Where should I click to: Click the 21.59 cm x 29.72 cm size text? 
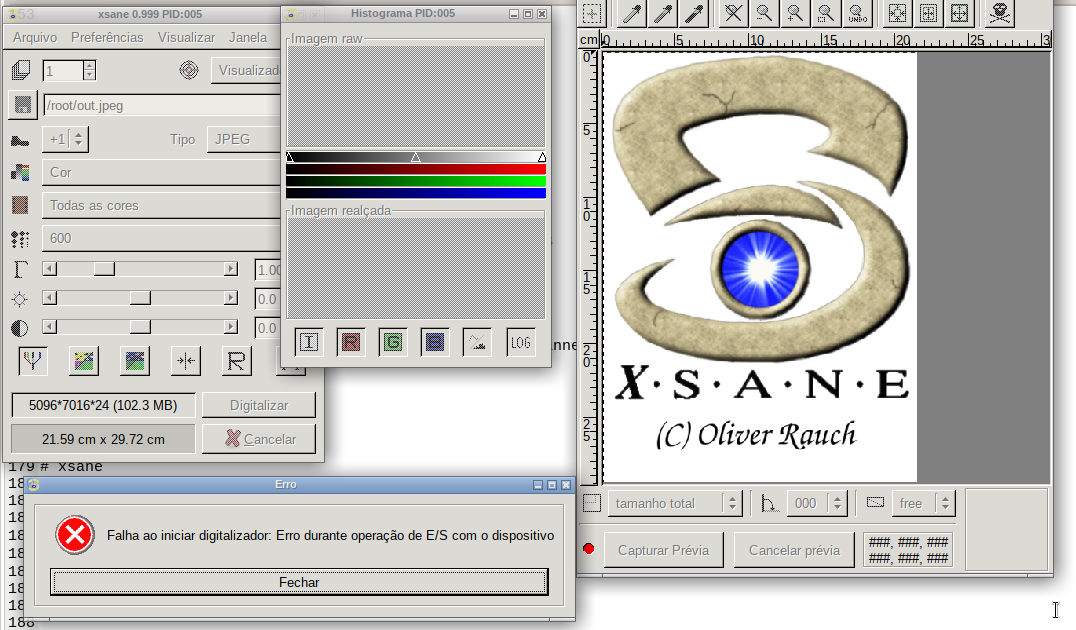pyautogui.click(x=103, y=439)
